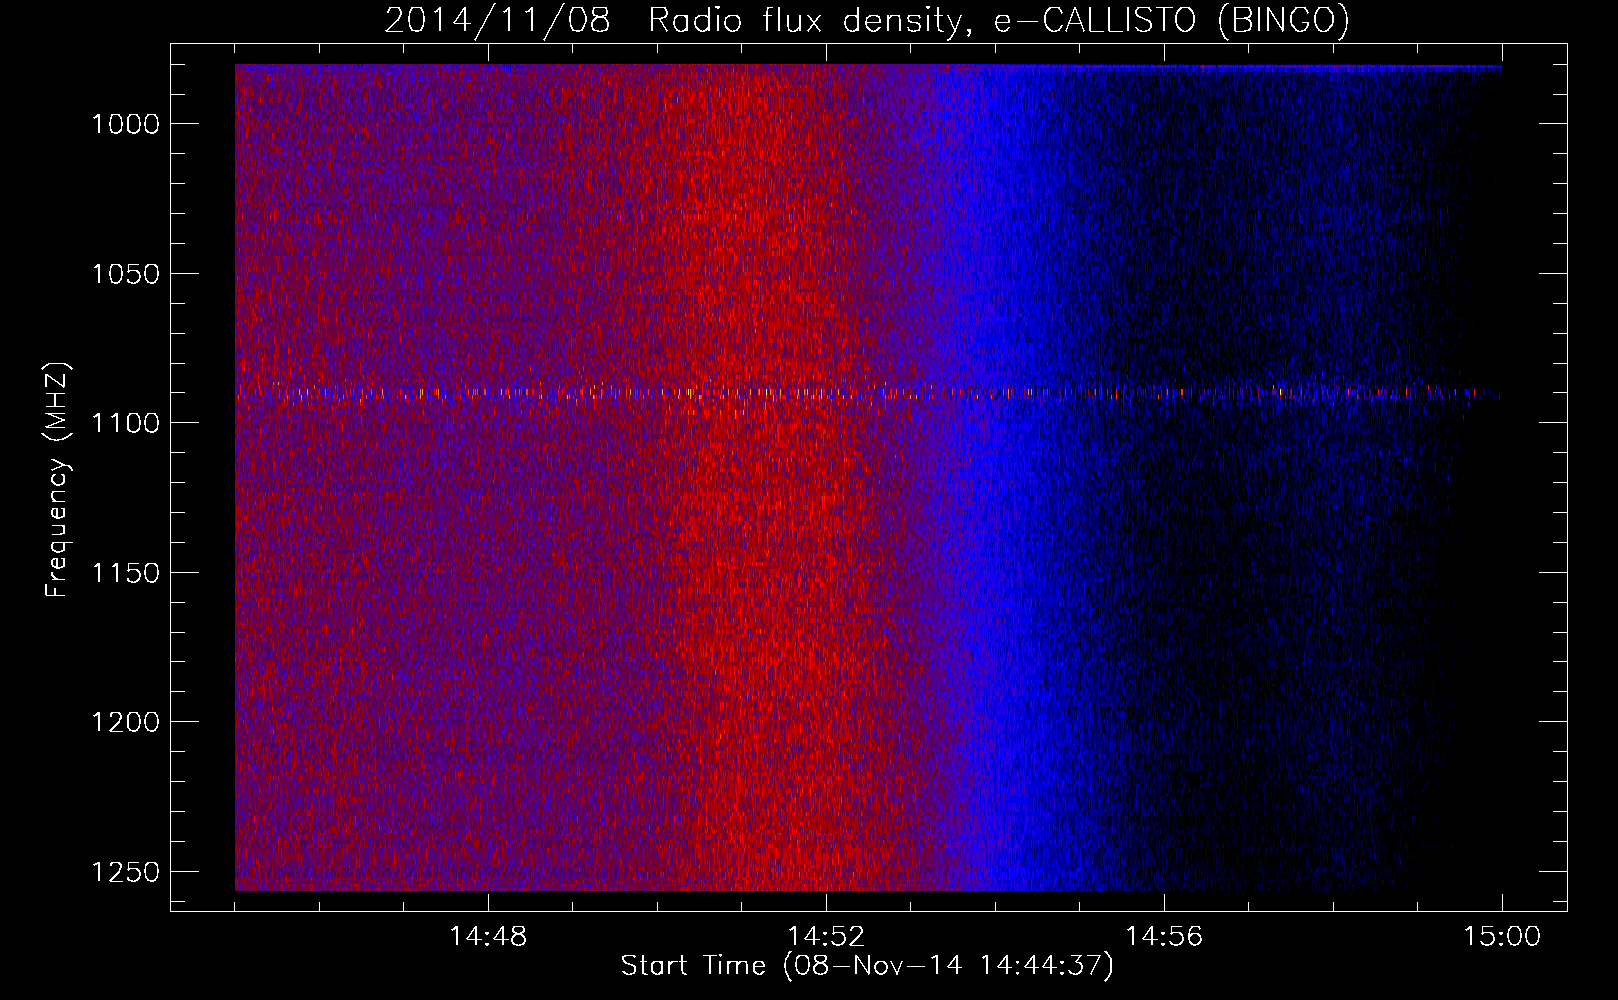The height and width of the screenshot is (1000, 1618).
Task: Click the 'Start Time (08-Nov-14 14:44:37)' label
Action: click(x=867, y=966)
